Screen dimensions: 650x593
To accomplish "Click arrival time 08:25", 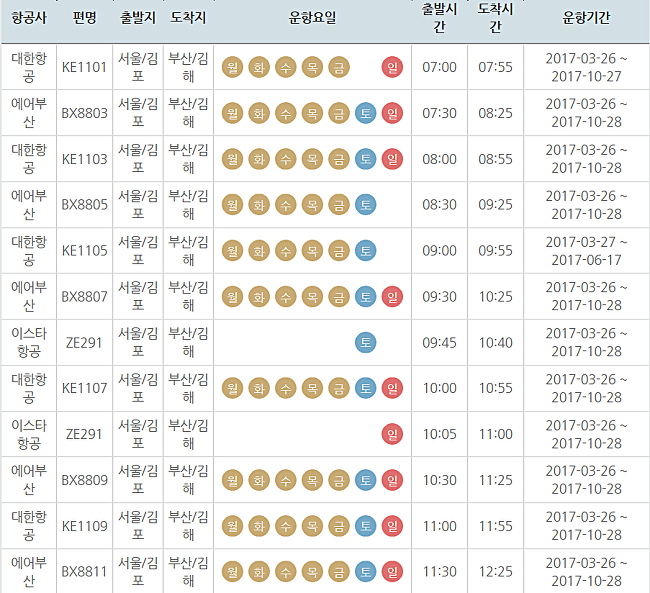I will click(x=495, y=113).
